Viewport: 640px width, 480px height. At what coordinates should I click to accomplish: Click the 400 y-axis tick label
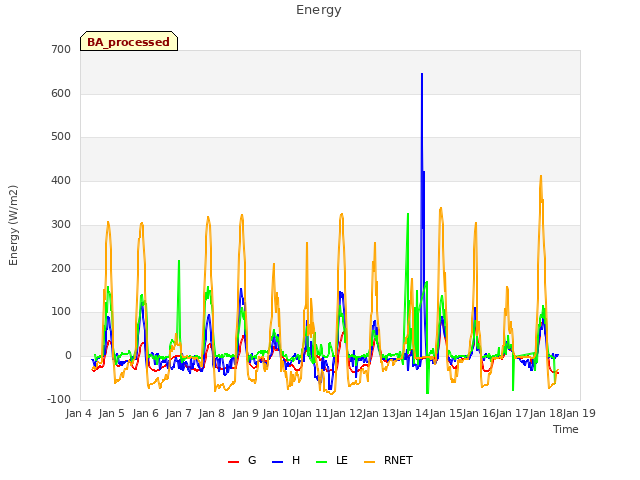tap(61, 180)
